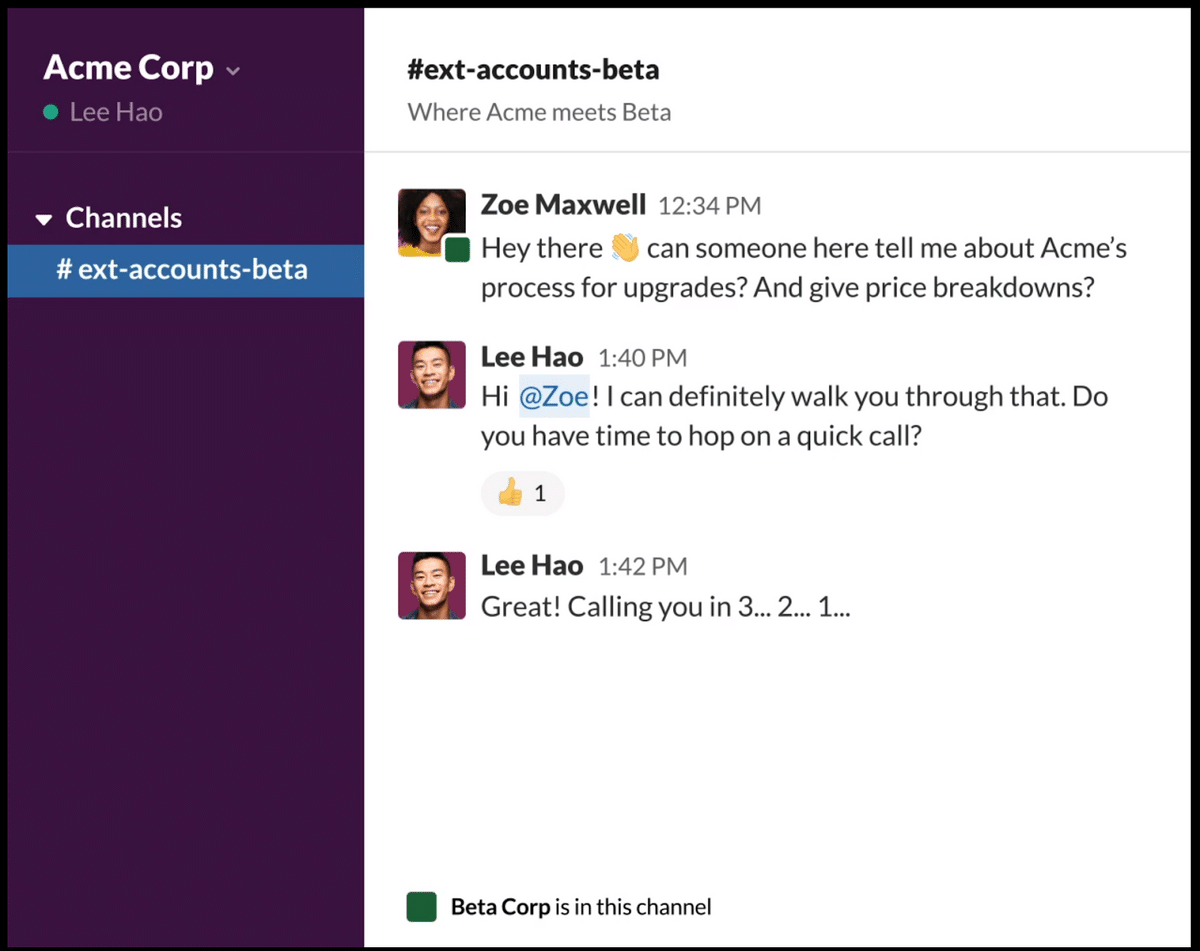Click the #ext-accounts-beta channel header title
This screenshot has height=951, width=1200.
coord(533,70)
